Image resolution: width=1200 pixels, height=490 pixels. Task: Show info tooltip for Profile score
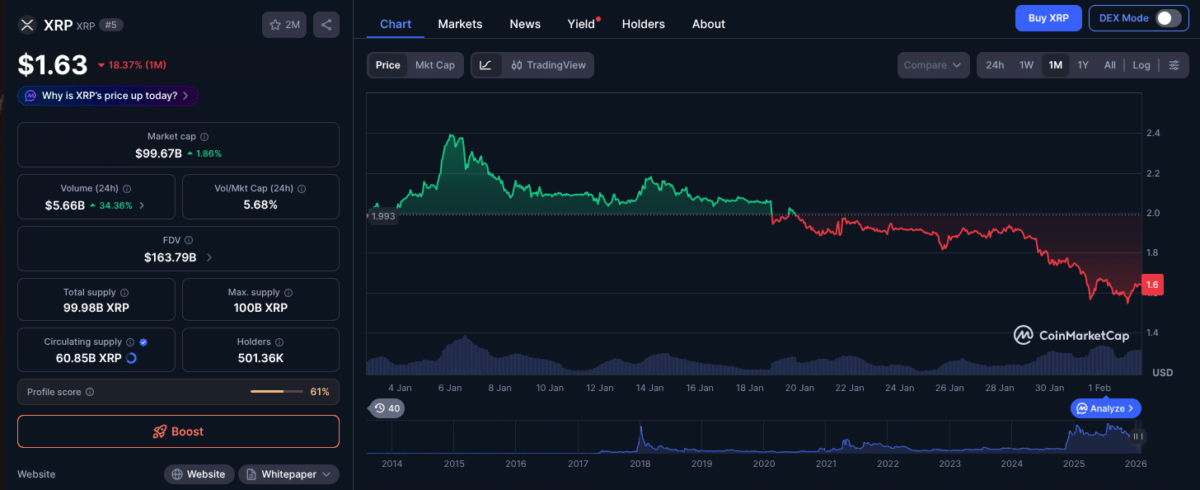coord(90,392)
